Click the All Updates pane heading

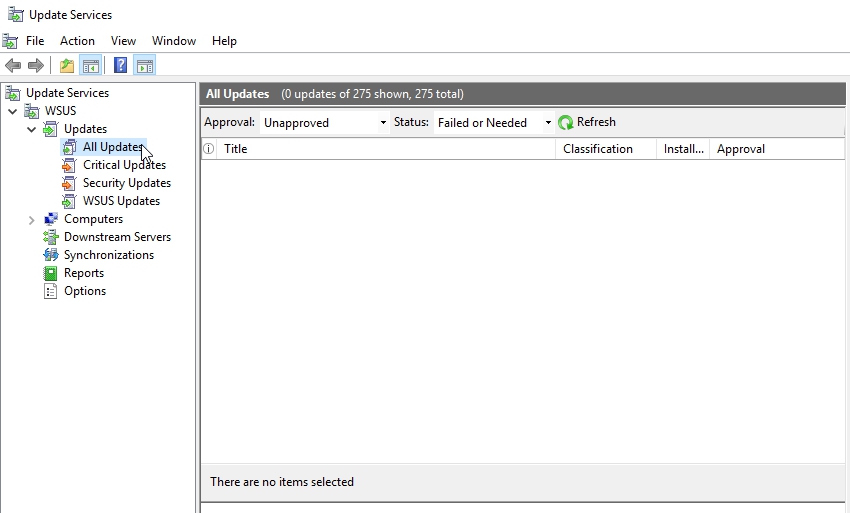(x=237, y=94)
